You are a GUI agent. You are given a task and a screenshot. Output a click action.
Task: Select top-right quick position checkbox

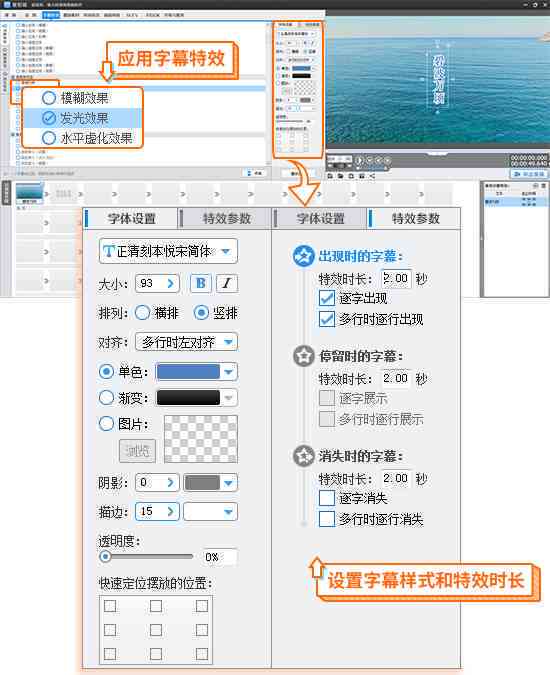pyautogui.click(x=201, y=606)
